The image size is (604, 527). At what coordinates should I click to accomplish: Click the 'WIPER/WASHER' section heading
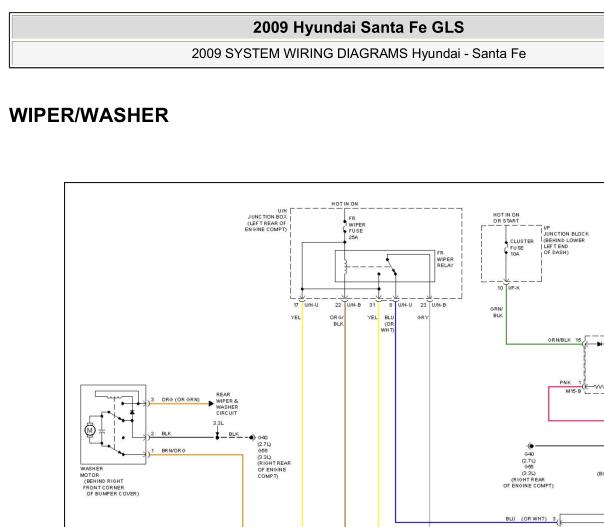[x=89, y=115]
